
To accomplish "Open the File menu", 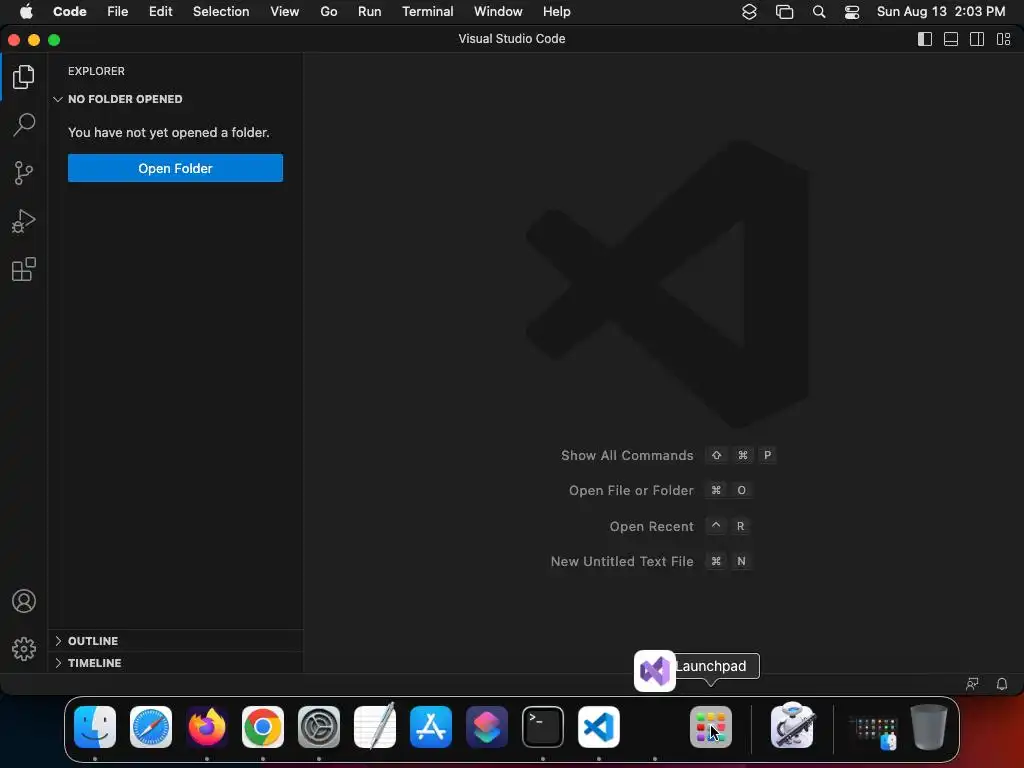I will coord(118,12).
